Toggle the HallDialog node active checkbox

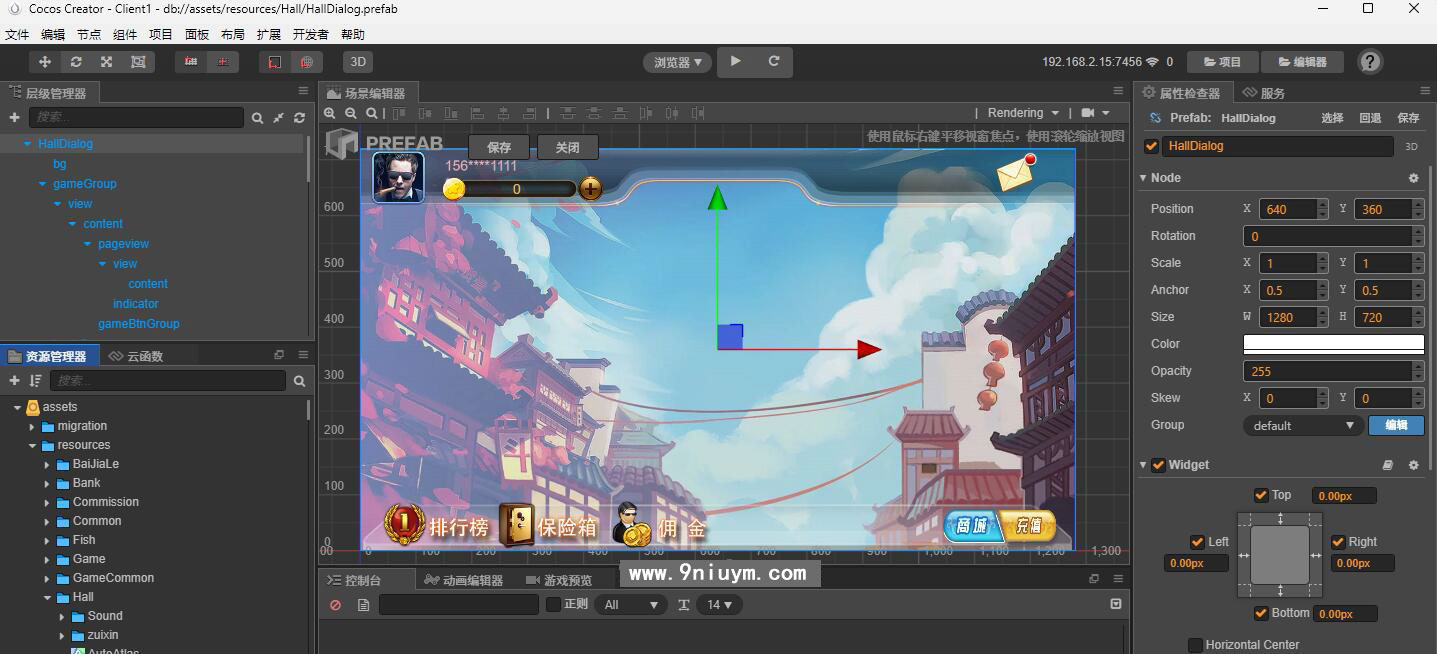1152,146
